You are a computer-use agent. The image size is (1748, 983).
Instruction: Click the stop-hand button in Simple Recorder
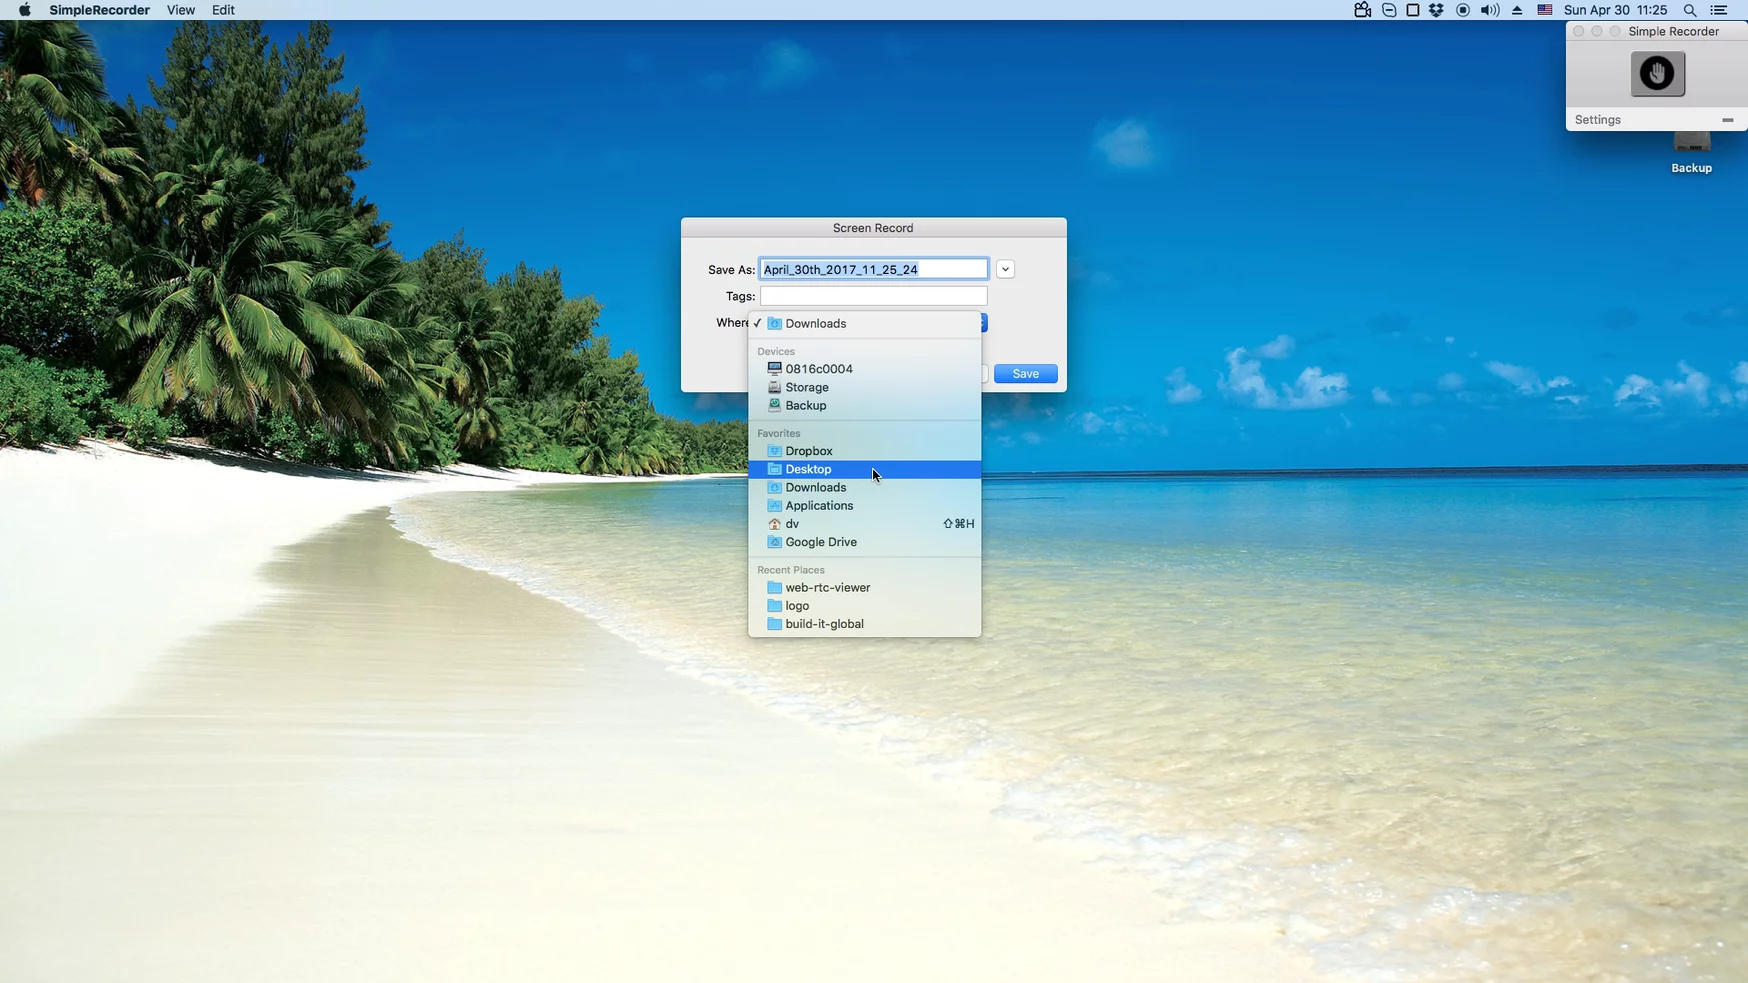tap(1657, 74)
